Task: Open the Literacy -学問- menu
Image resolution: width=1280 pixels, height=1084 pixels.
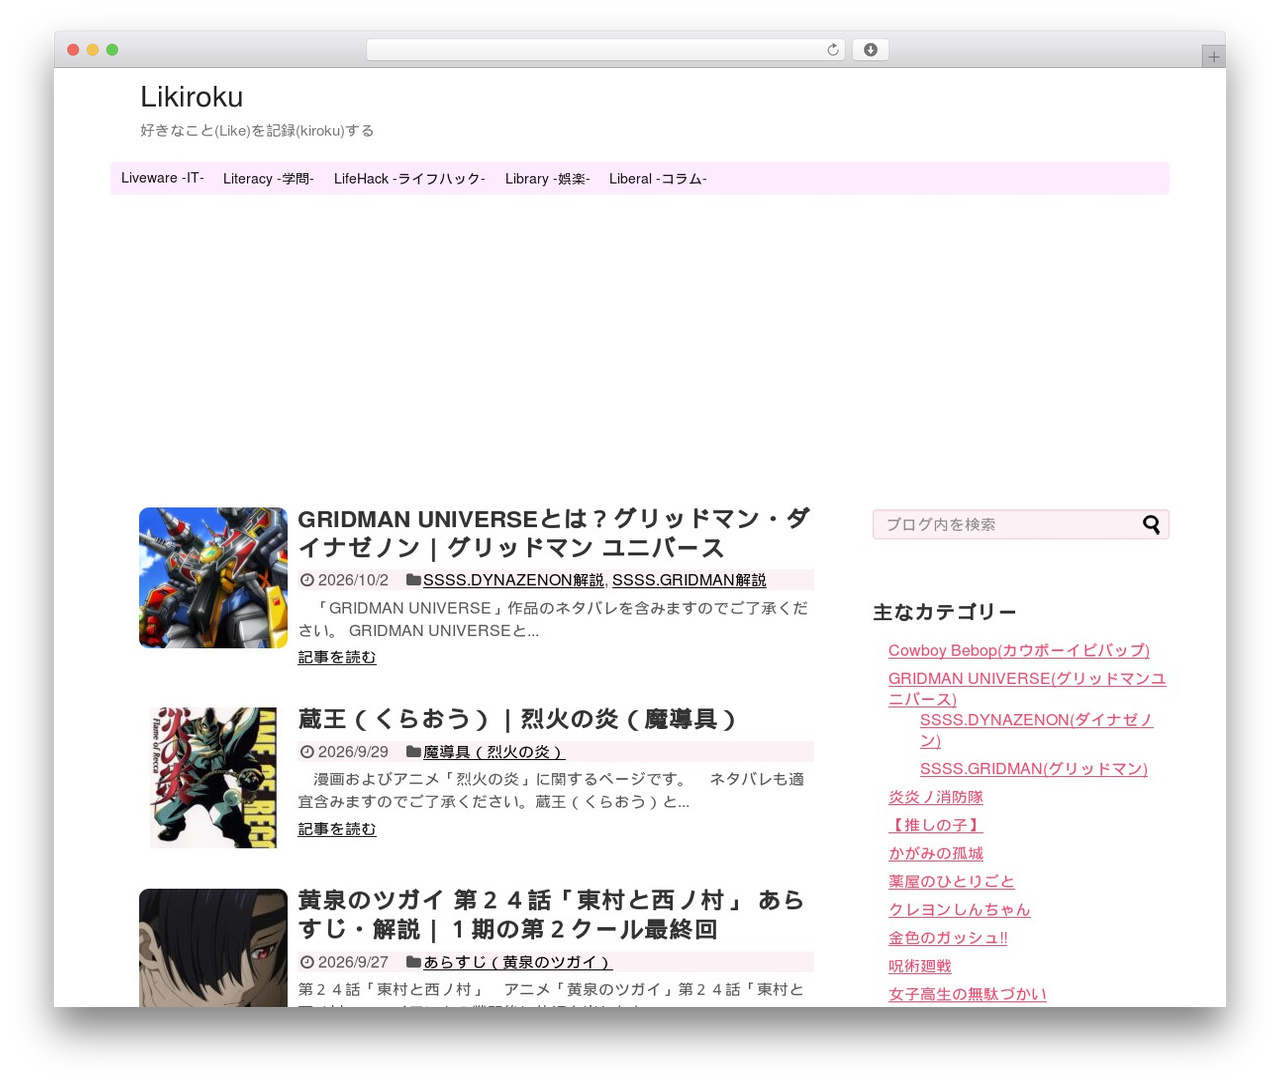Action: coord(268,179)
